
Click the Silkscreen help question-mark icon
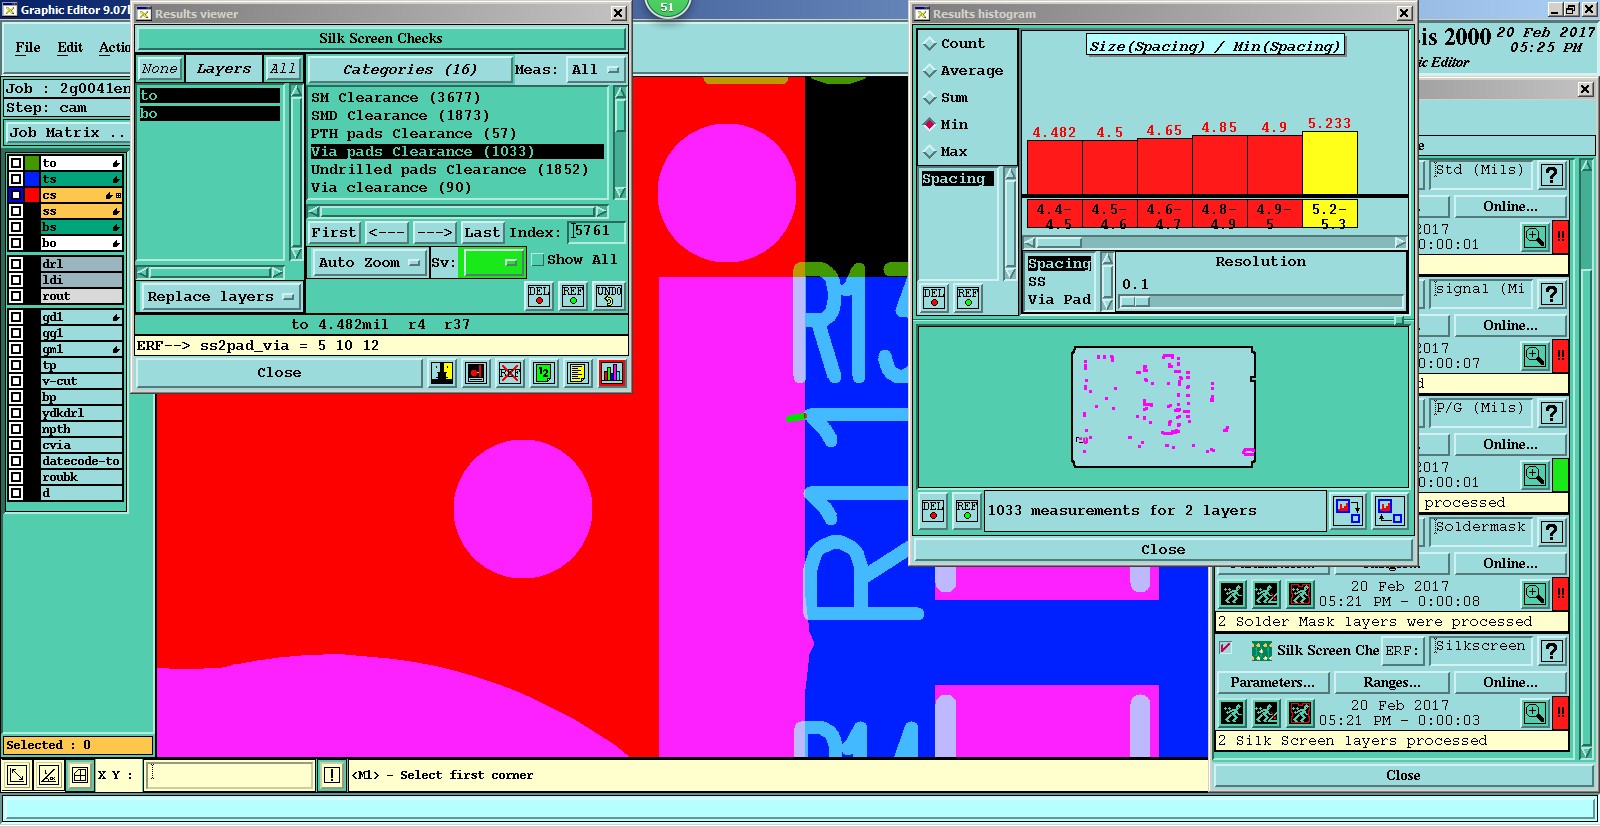[1552, 651]
